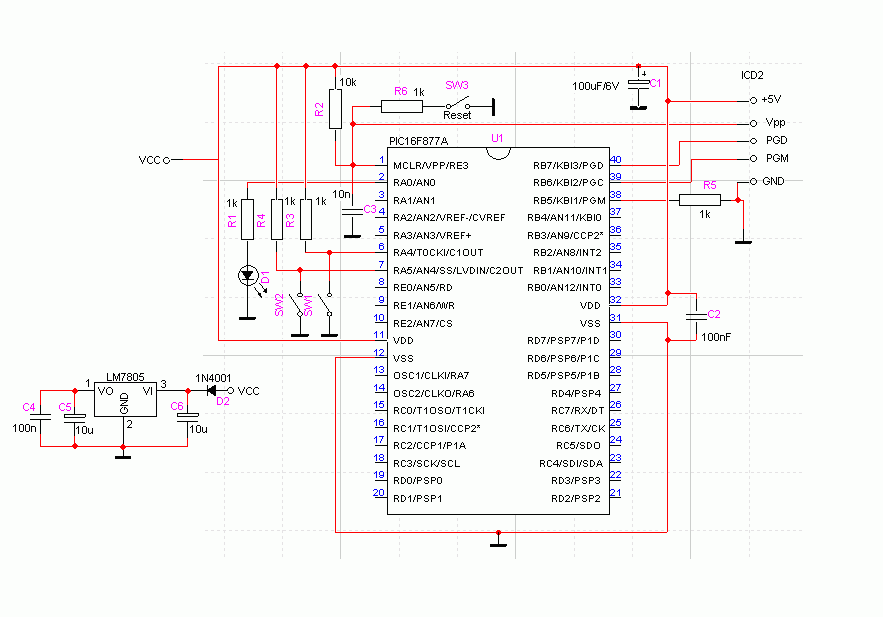Viewport: 883px width, 617px height.
Task: Click the 10k value beside R2
Action: click(347, 82)
